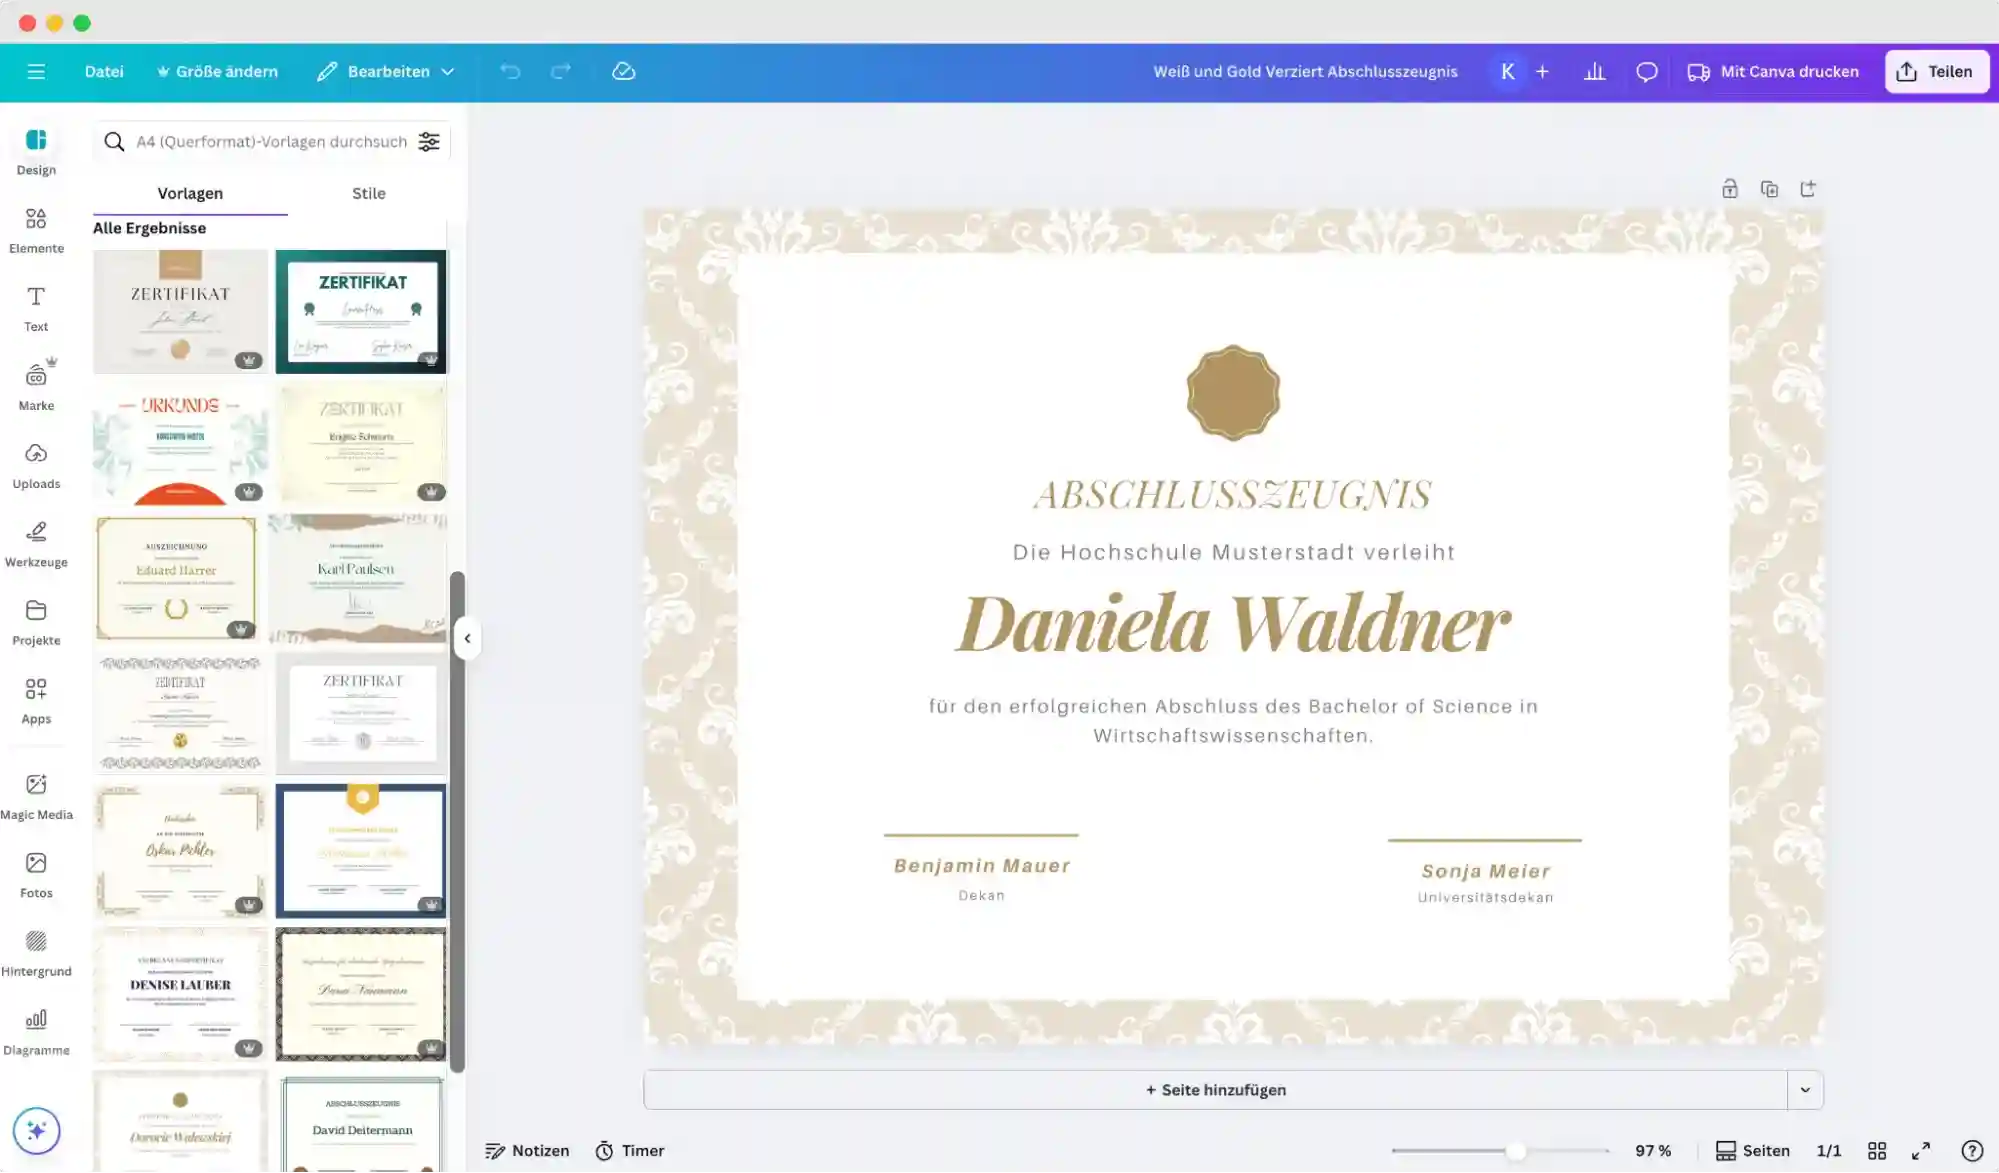Click the analytics chart icon

(x=1595, y=72)
